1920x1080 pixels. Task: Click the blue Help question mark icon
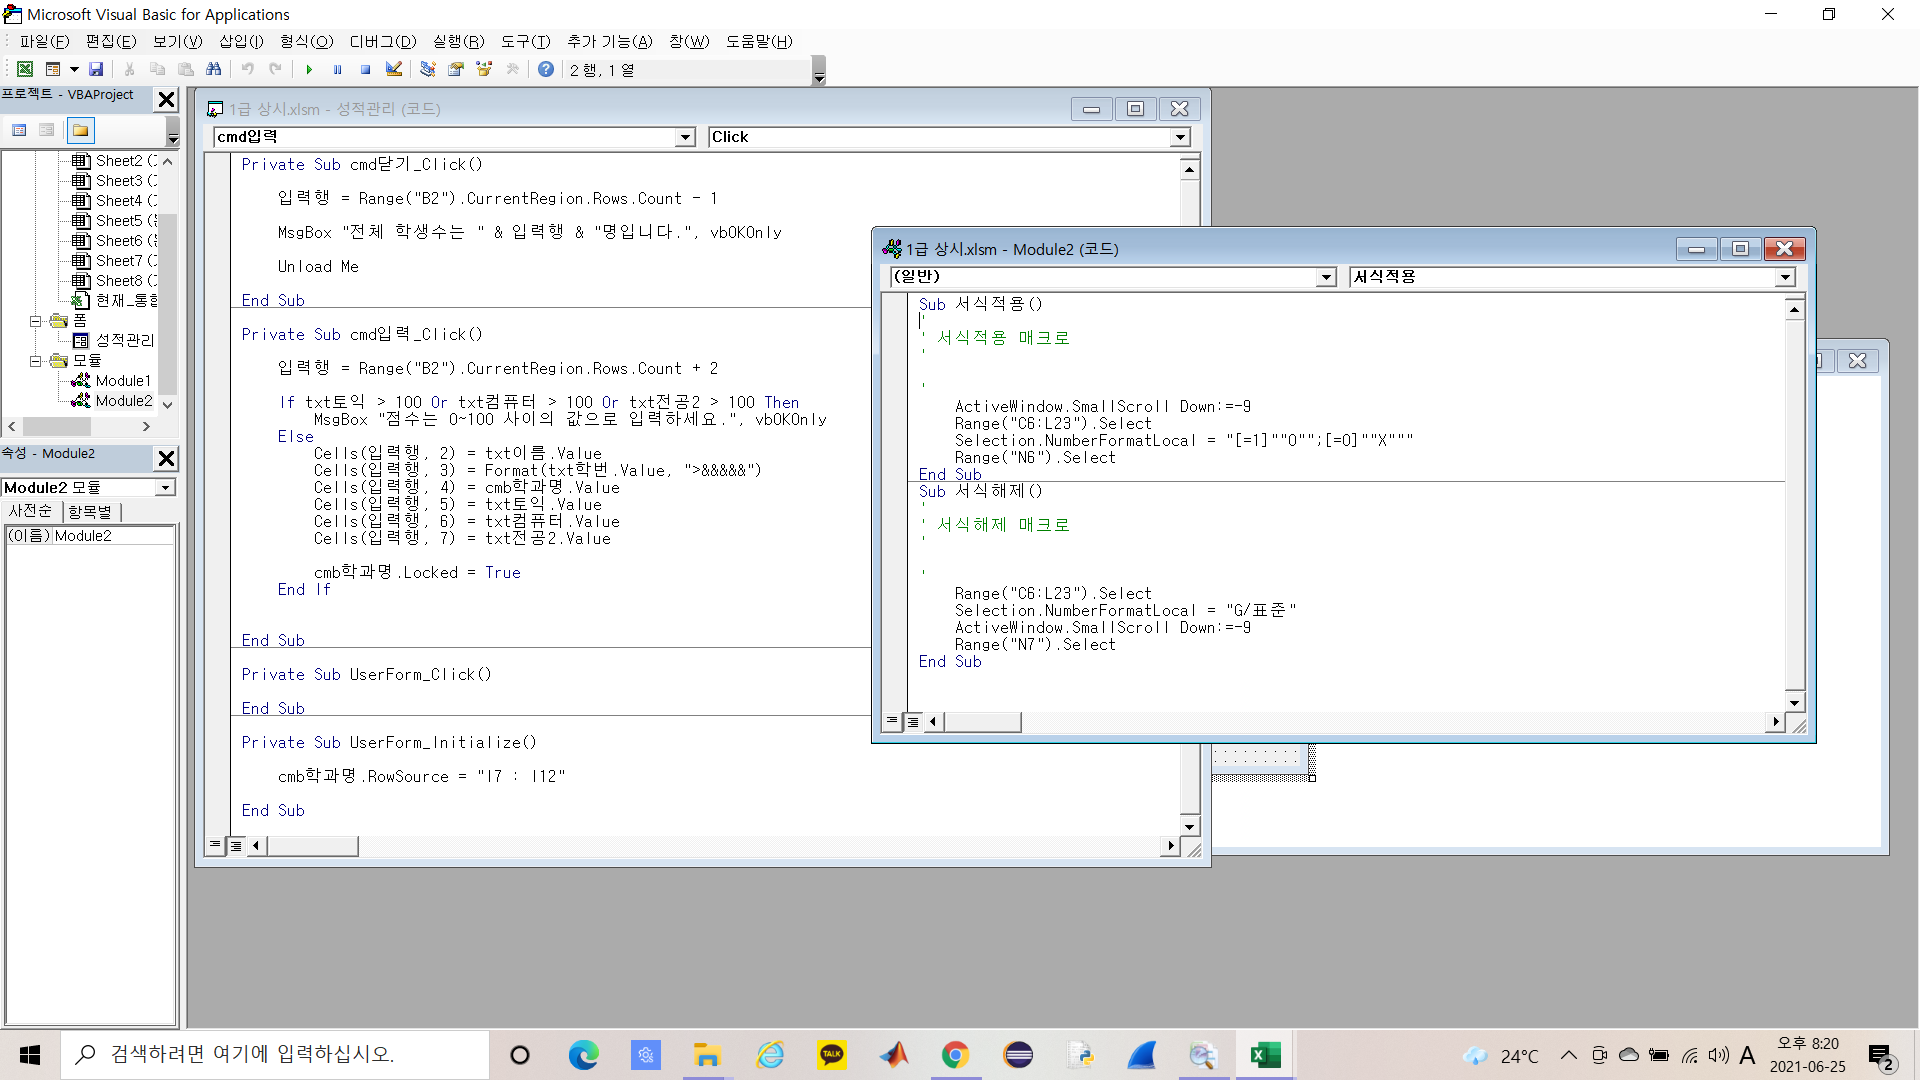(x=545, y=69)
